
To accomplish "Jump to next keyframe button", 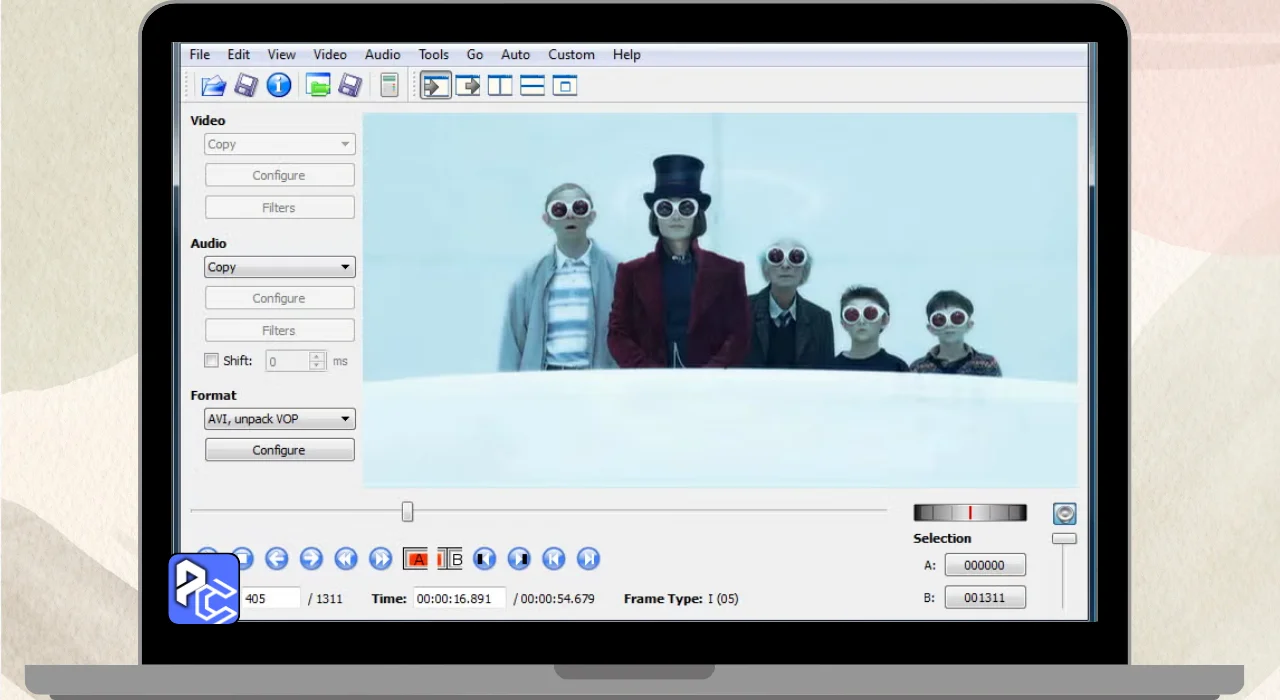I will (380, 559).
